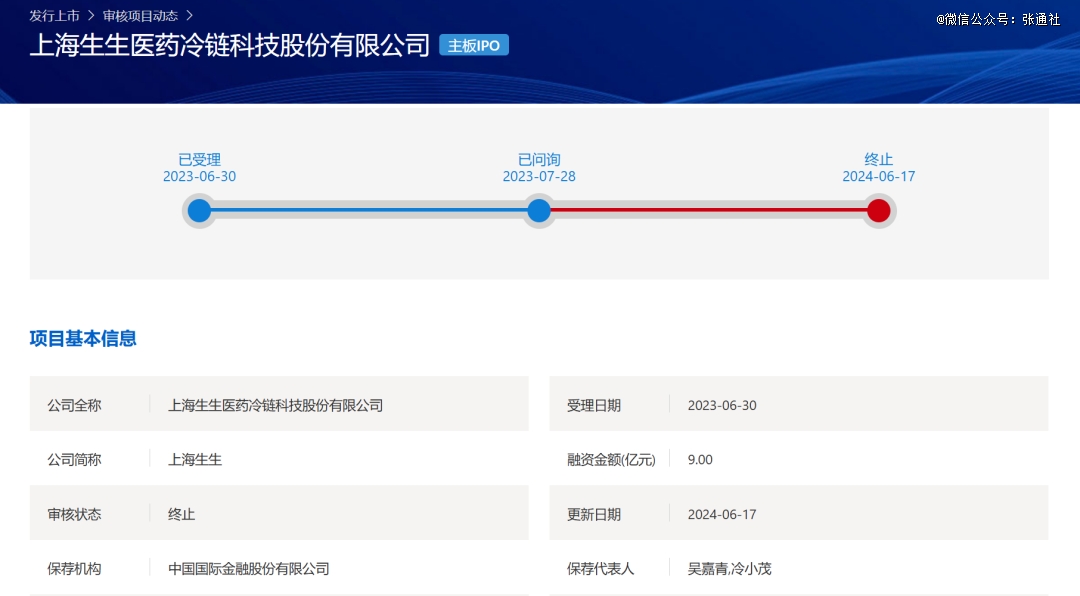The height and width of the screenshot is (596, 1080).
Task: Click the chevron after 审核项目动态
Action: point(190,16)
